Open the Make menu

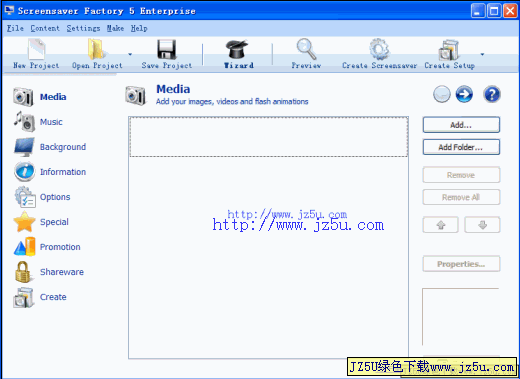pyautogui.click(x=115, y=28)
